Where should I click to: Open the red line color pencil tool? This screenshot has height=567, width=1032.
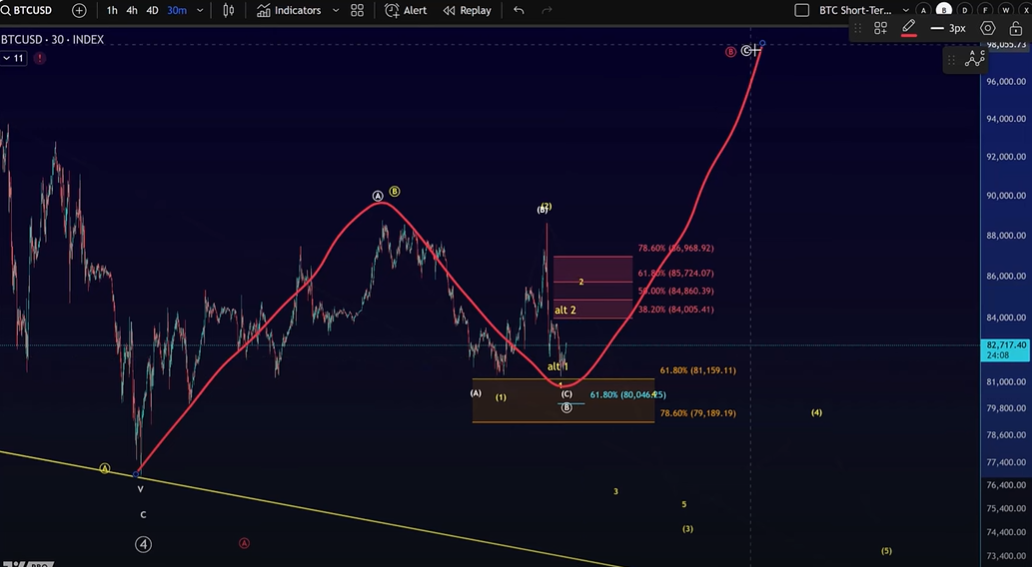tap(909, 28)
